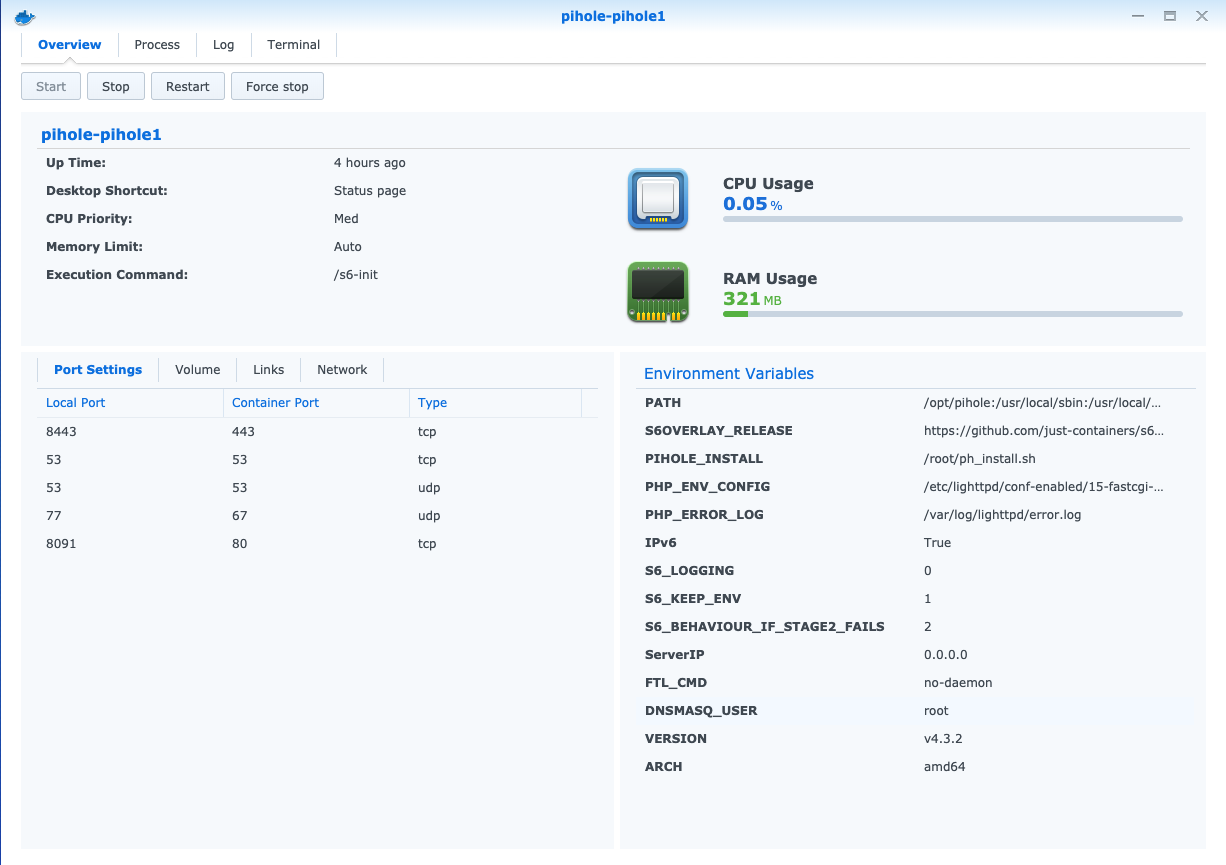Click the RAM Usage progress bar
Image resolution: width=1226 pixels, height=865 pixels.
(952, 314)
